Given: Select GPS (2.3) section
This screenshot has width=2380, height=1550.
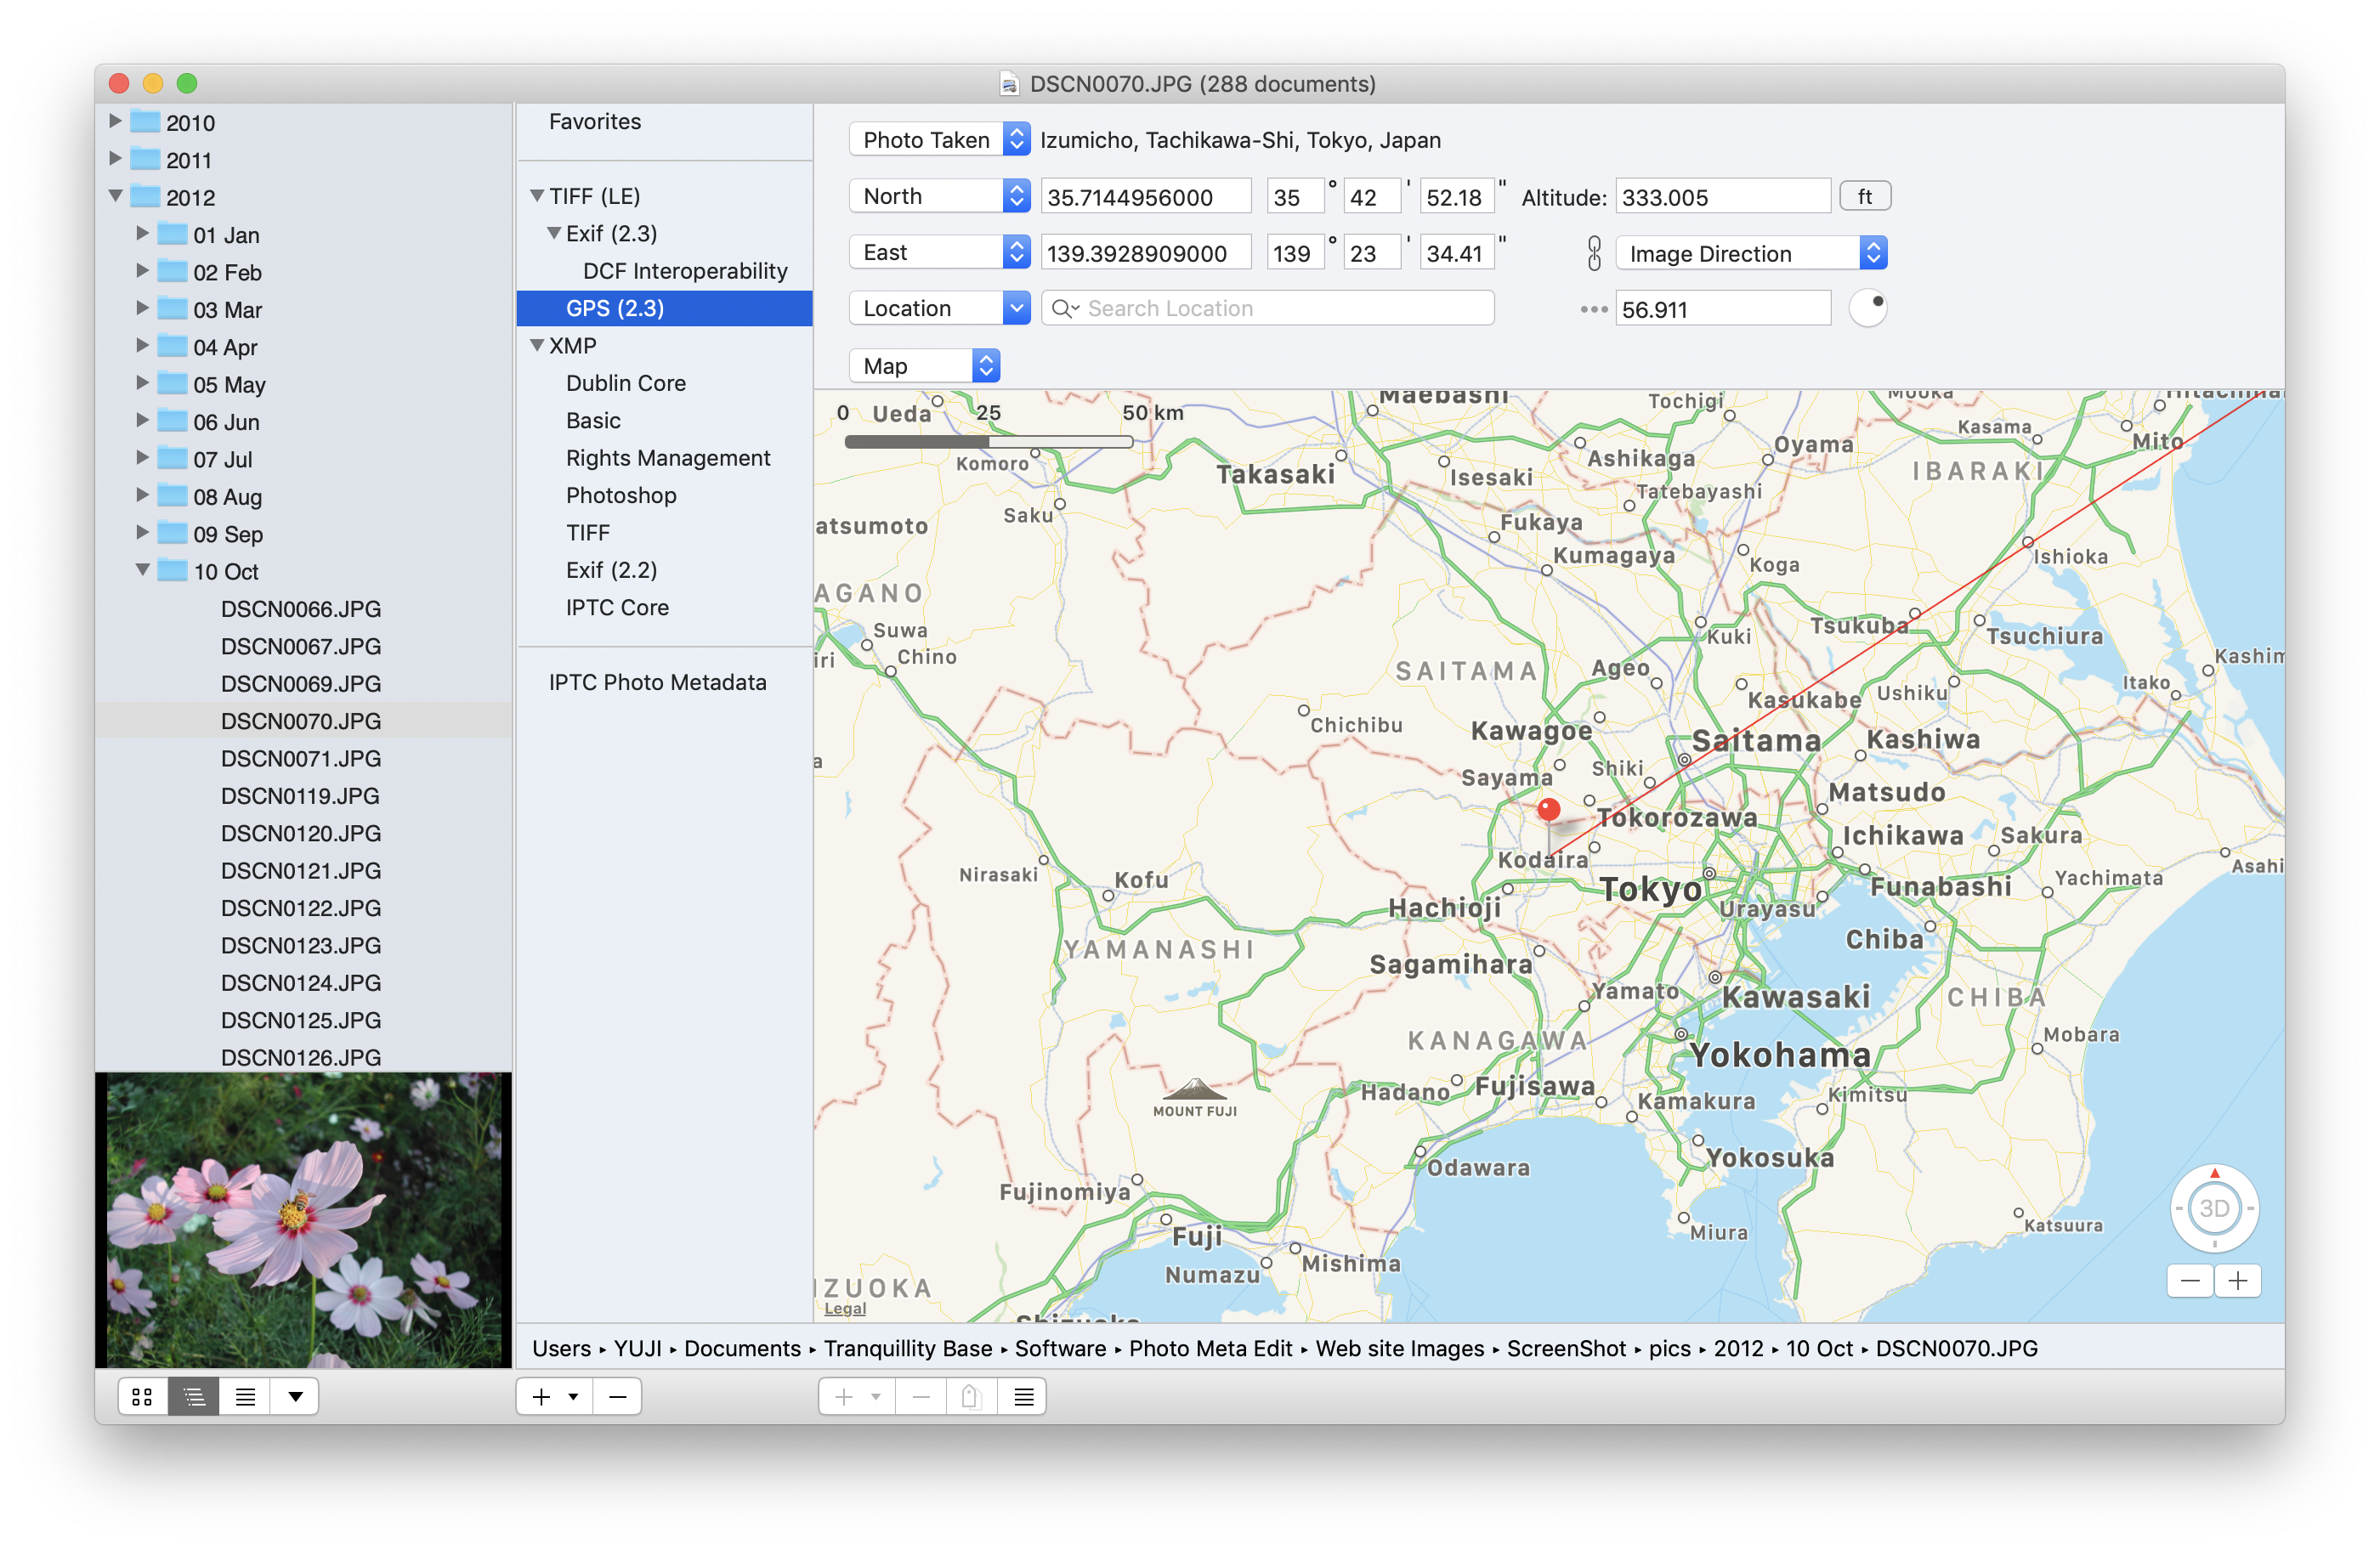Looking at the screenshot, I should [x=665, y=308].
